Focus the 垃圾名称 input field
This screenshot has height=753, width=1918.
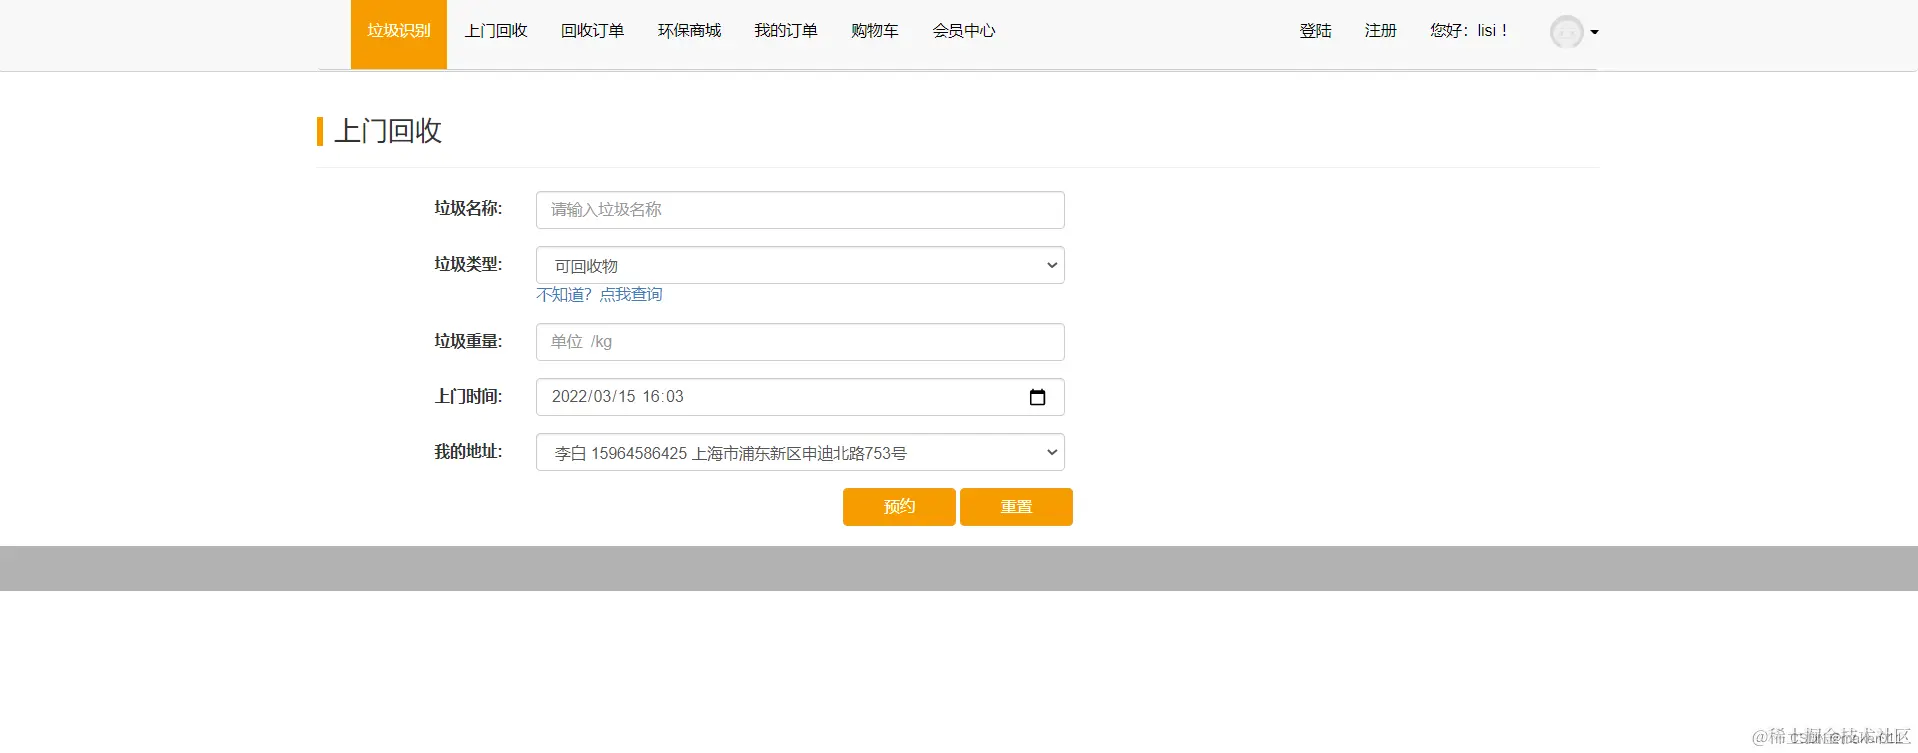800,210
